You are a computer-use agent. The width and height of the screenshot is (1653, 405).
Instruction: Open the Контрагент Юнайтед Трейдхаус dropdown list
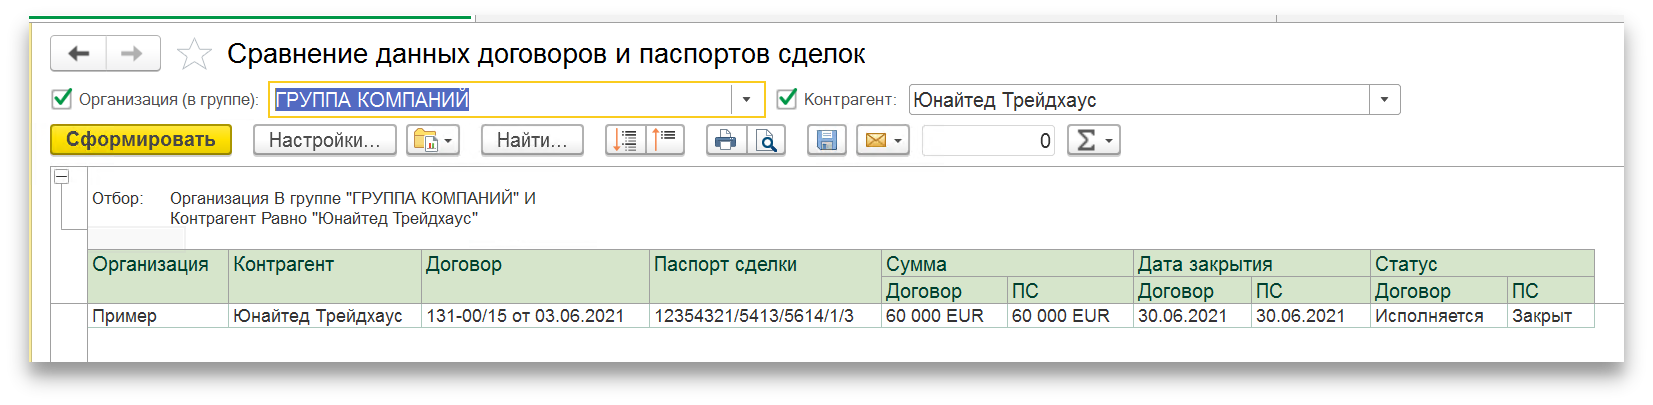(1384, 100)
